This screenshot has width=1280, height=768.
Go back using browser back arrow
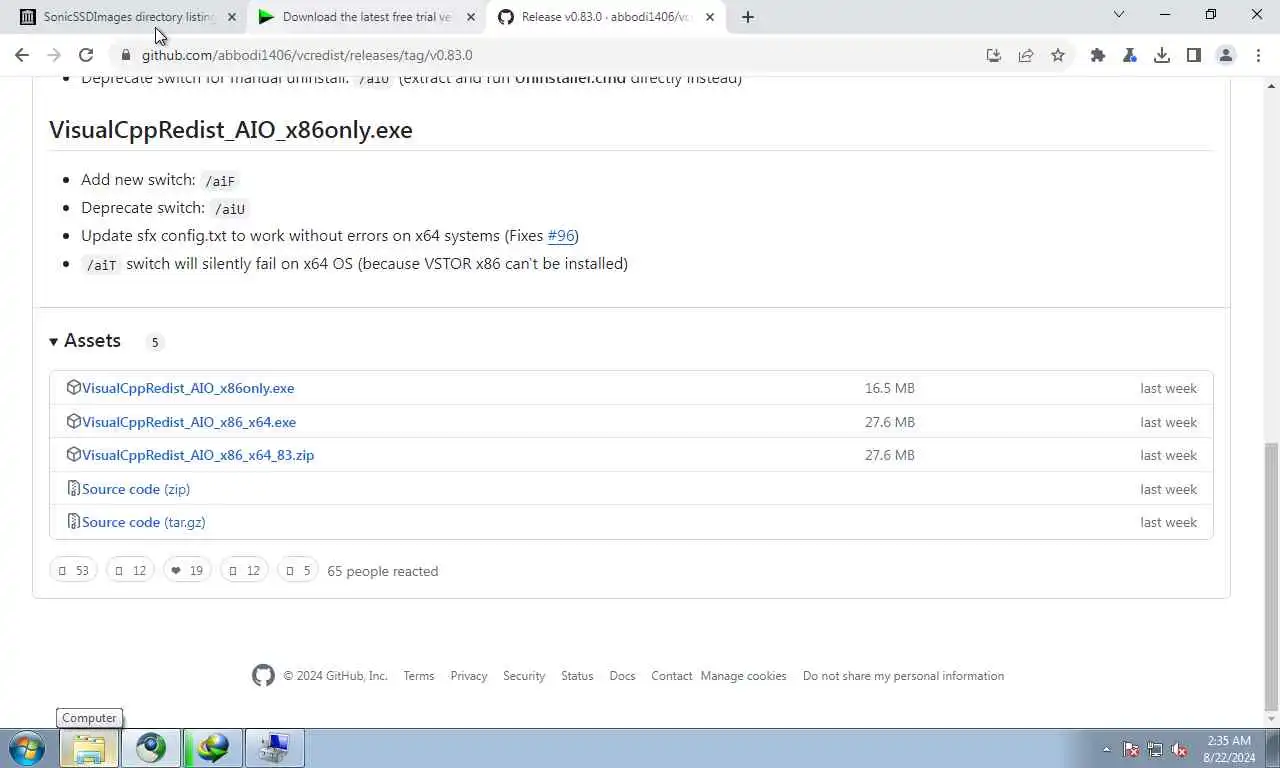tap(22, 55)
